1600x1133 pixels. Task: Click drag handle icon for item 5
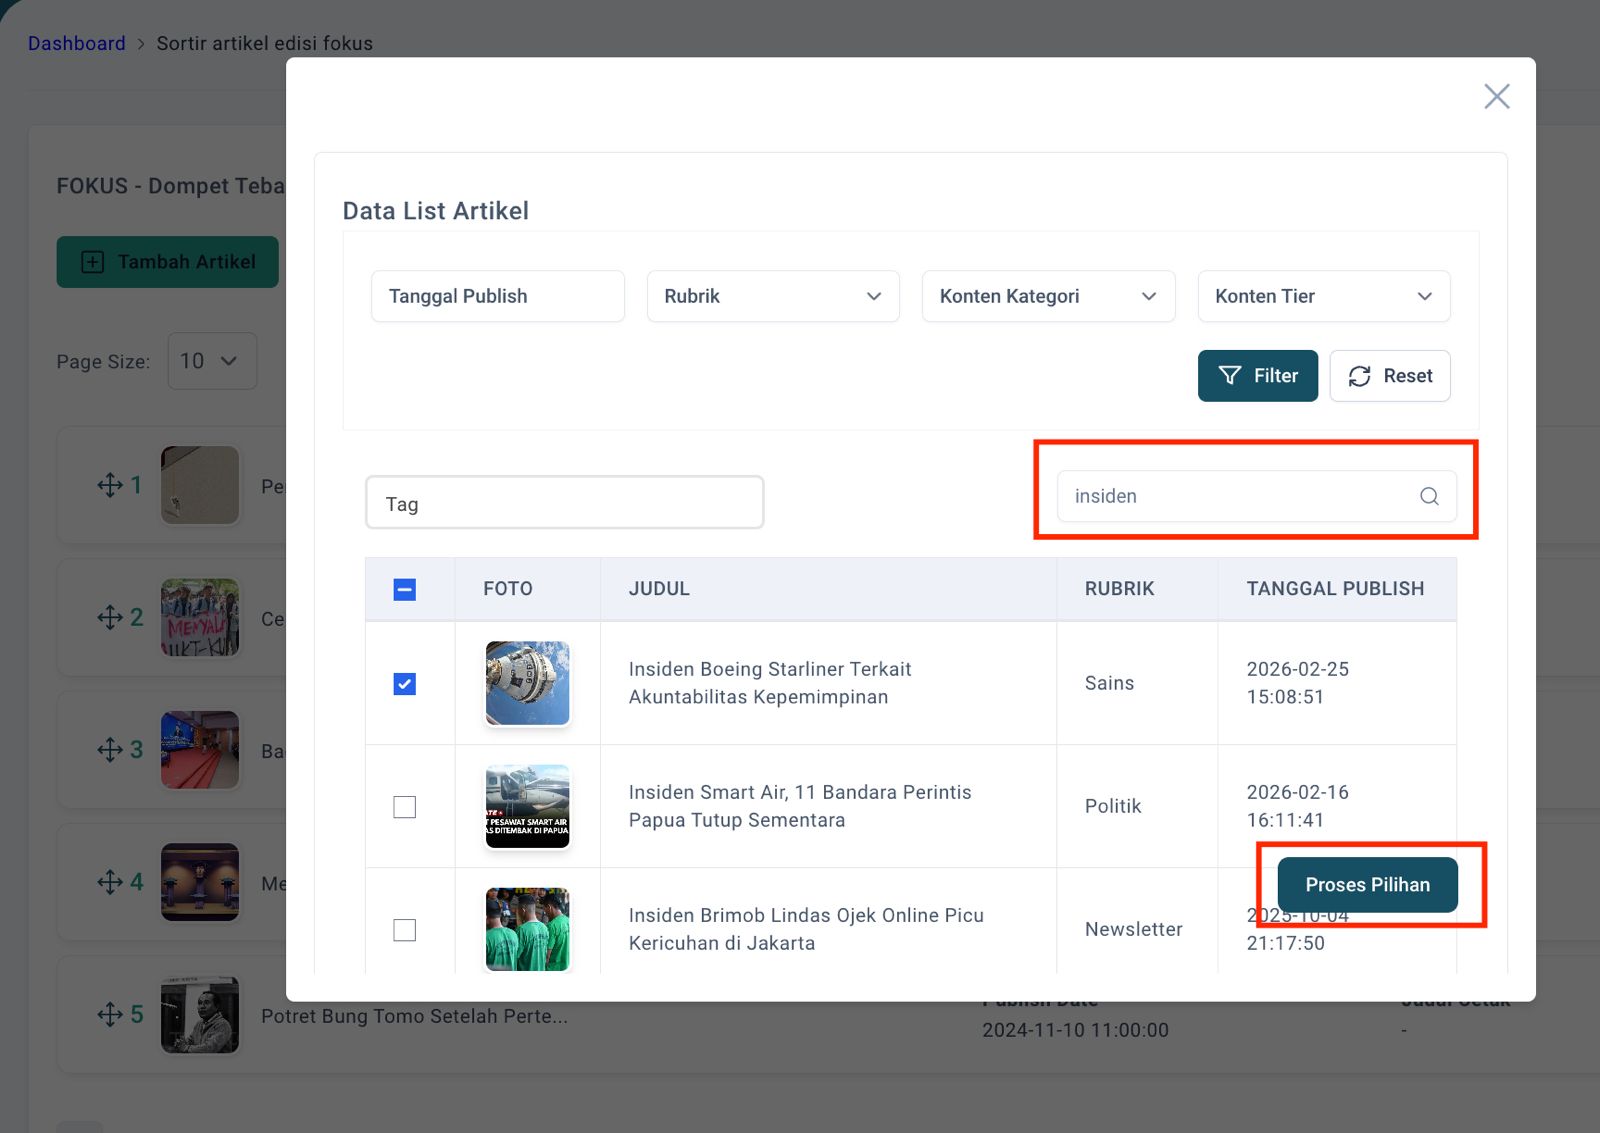pyautogui.click(x=110, y=1015)
